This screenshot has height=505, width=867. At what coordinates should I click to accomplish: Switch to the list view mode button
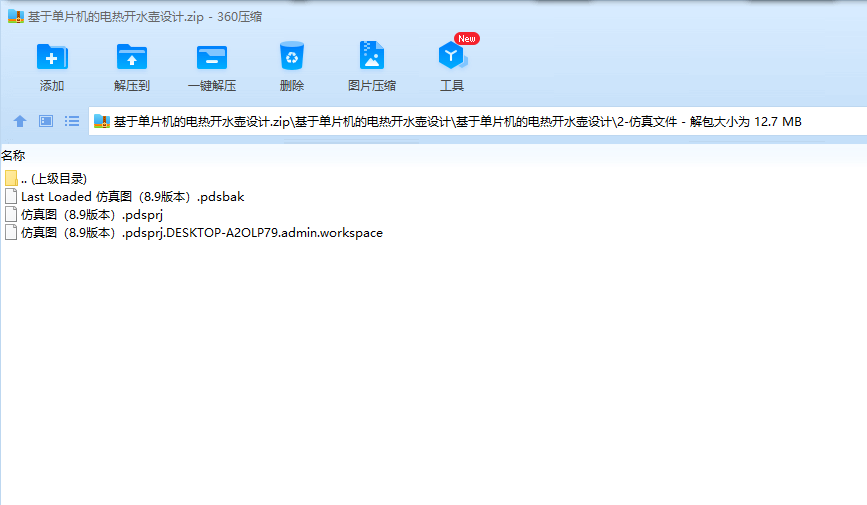point(72,121)
